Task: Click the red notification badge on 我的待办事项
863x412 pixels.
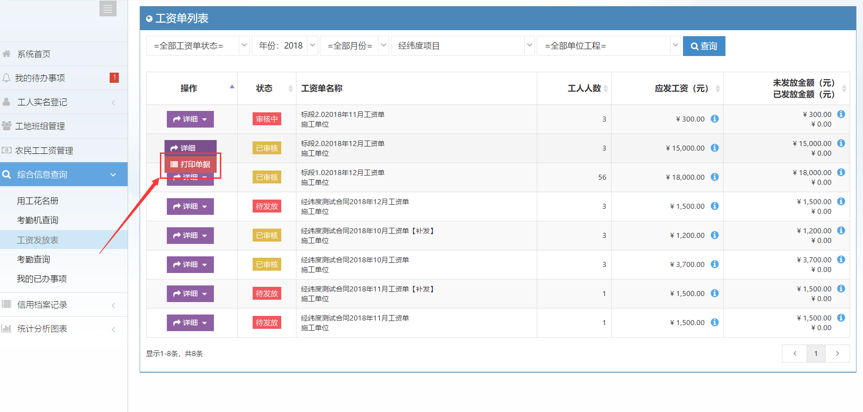Action: coord(114,78)
